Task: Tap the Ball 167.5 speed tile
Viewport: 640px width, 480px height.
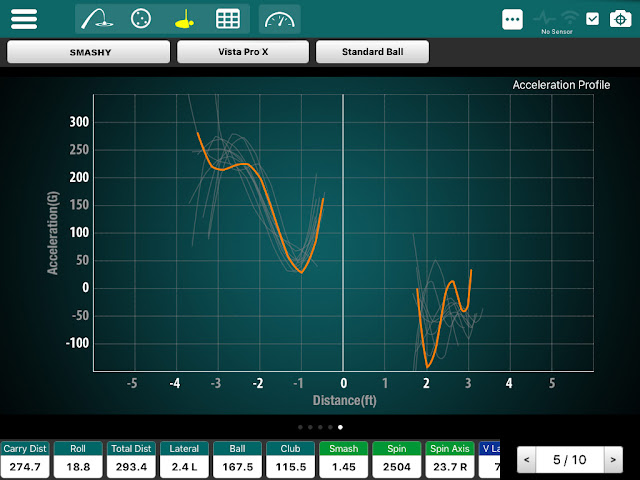Action: coord(237,460)
